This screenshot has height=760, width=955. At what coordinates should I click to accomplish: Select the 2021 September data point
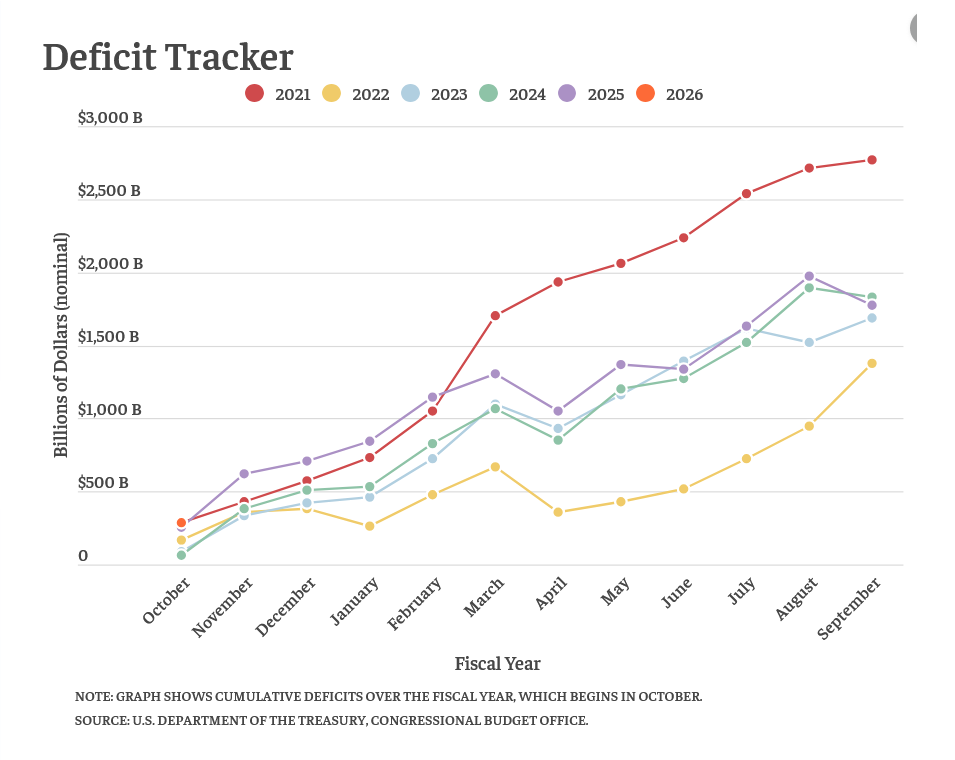(872, 160)
